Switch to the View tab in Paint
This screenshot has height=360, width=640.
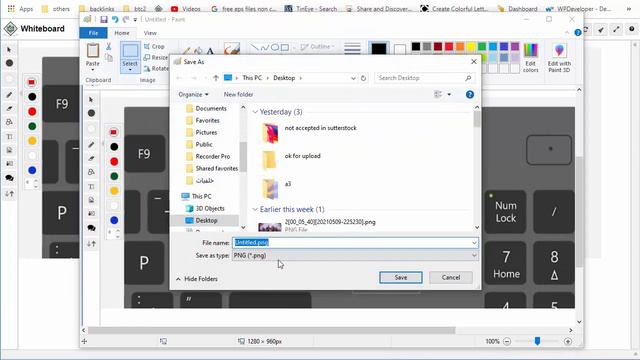coord(150,33)
